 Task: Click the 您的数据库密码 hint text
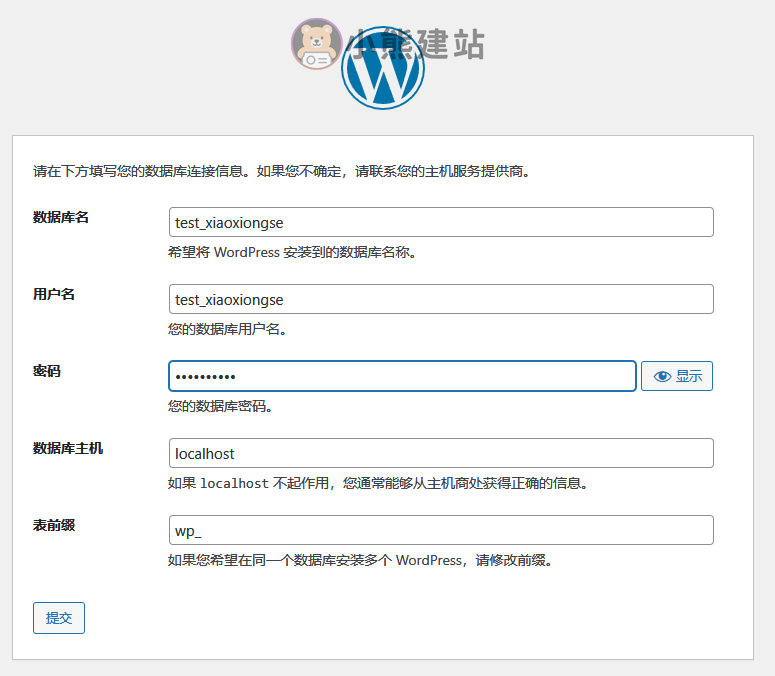click(221, 406)
